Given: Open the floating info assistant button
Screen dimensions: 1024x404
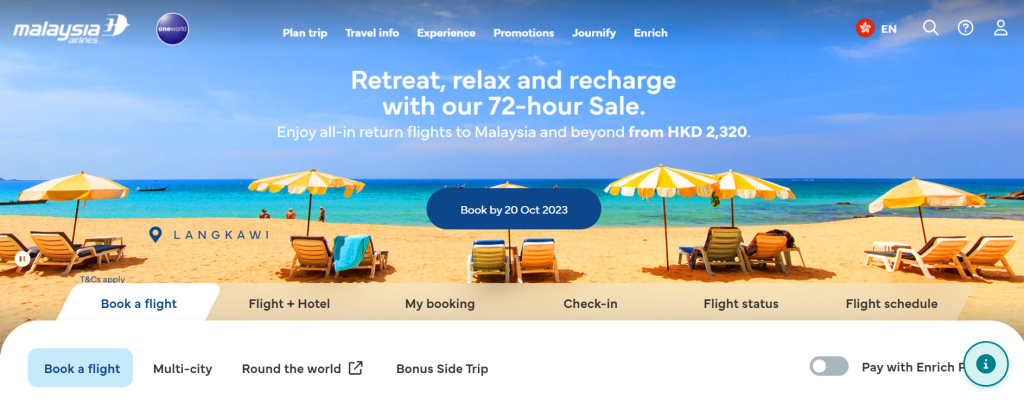Looking at the screenshot, I should 985,364.
